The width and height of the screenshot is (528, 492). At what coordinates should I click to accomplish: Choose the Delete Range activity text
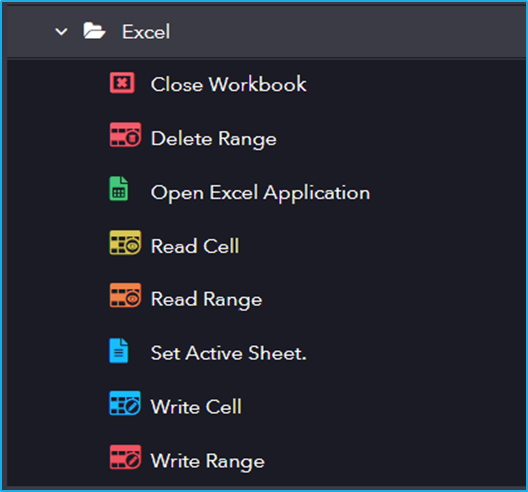tap(213, 139)
